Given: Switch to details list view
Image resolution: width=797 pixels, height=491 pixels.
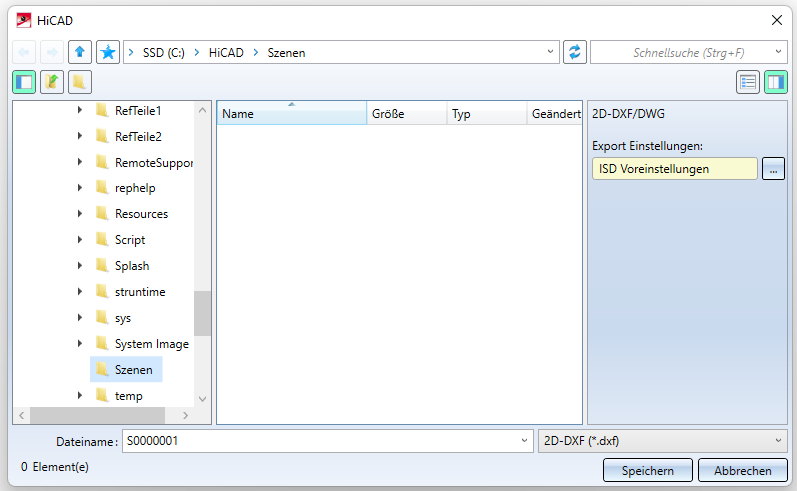Looking at the screenshot, I should (748, 82).
